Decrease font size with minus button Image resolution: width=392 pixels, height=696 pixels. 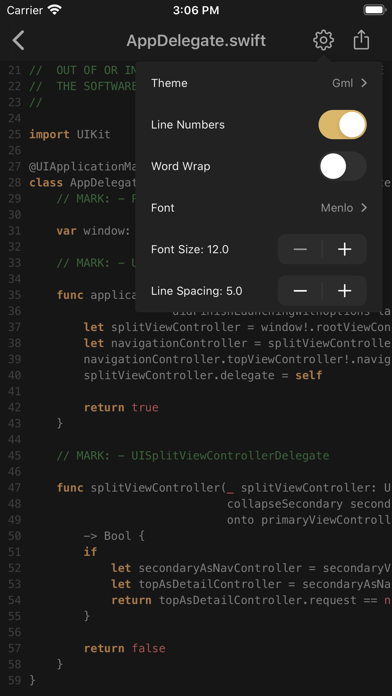300,249
